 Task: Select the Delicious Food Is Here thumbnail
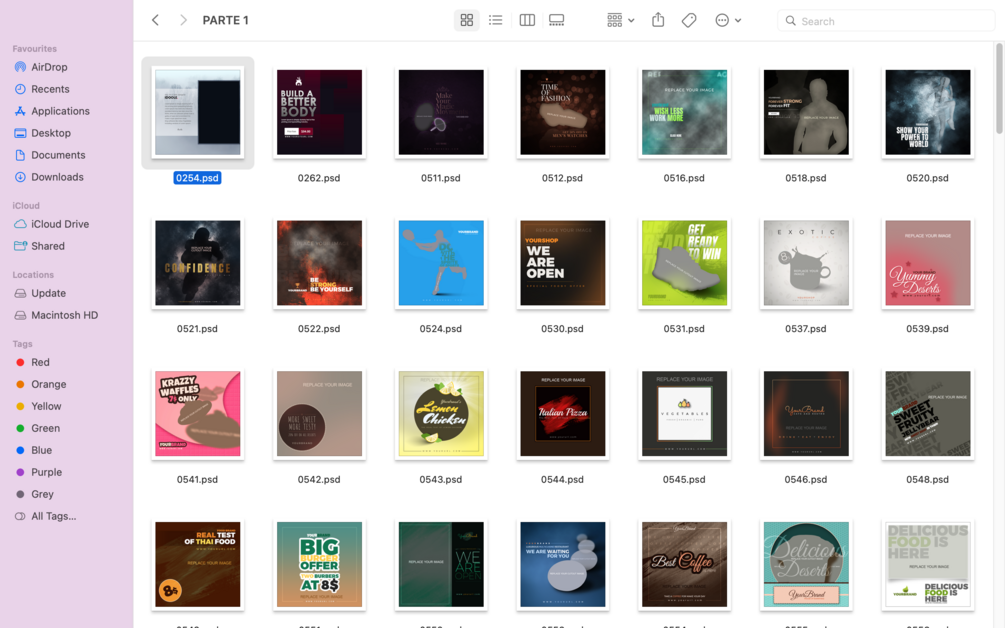coord(928,564)
